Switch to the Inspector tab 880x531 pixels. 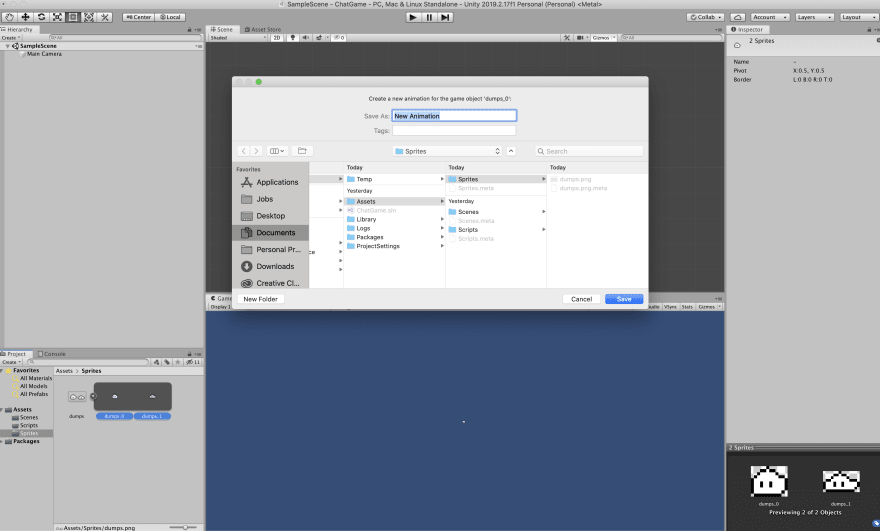click(x=747, y=29)
